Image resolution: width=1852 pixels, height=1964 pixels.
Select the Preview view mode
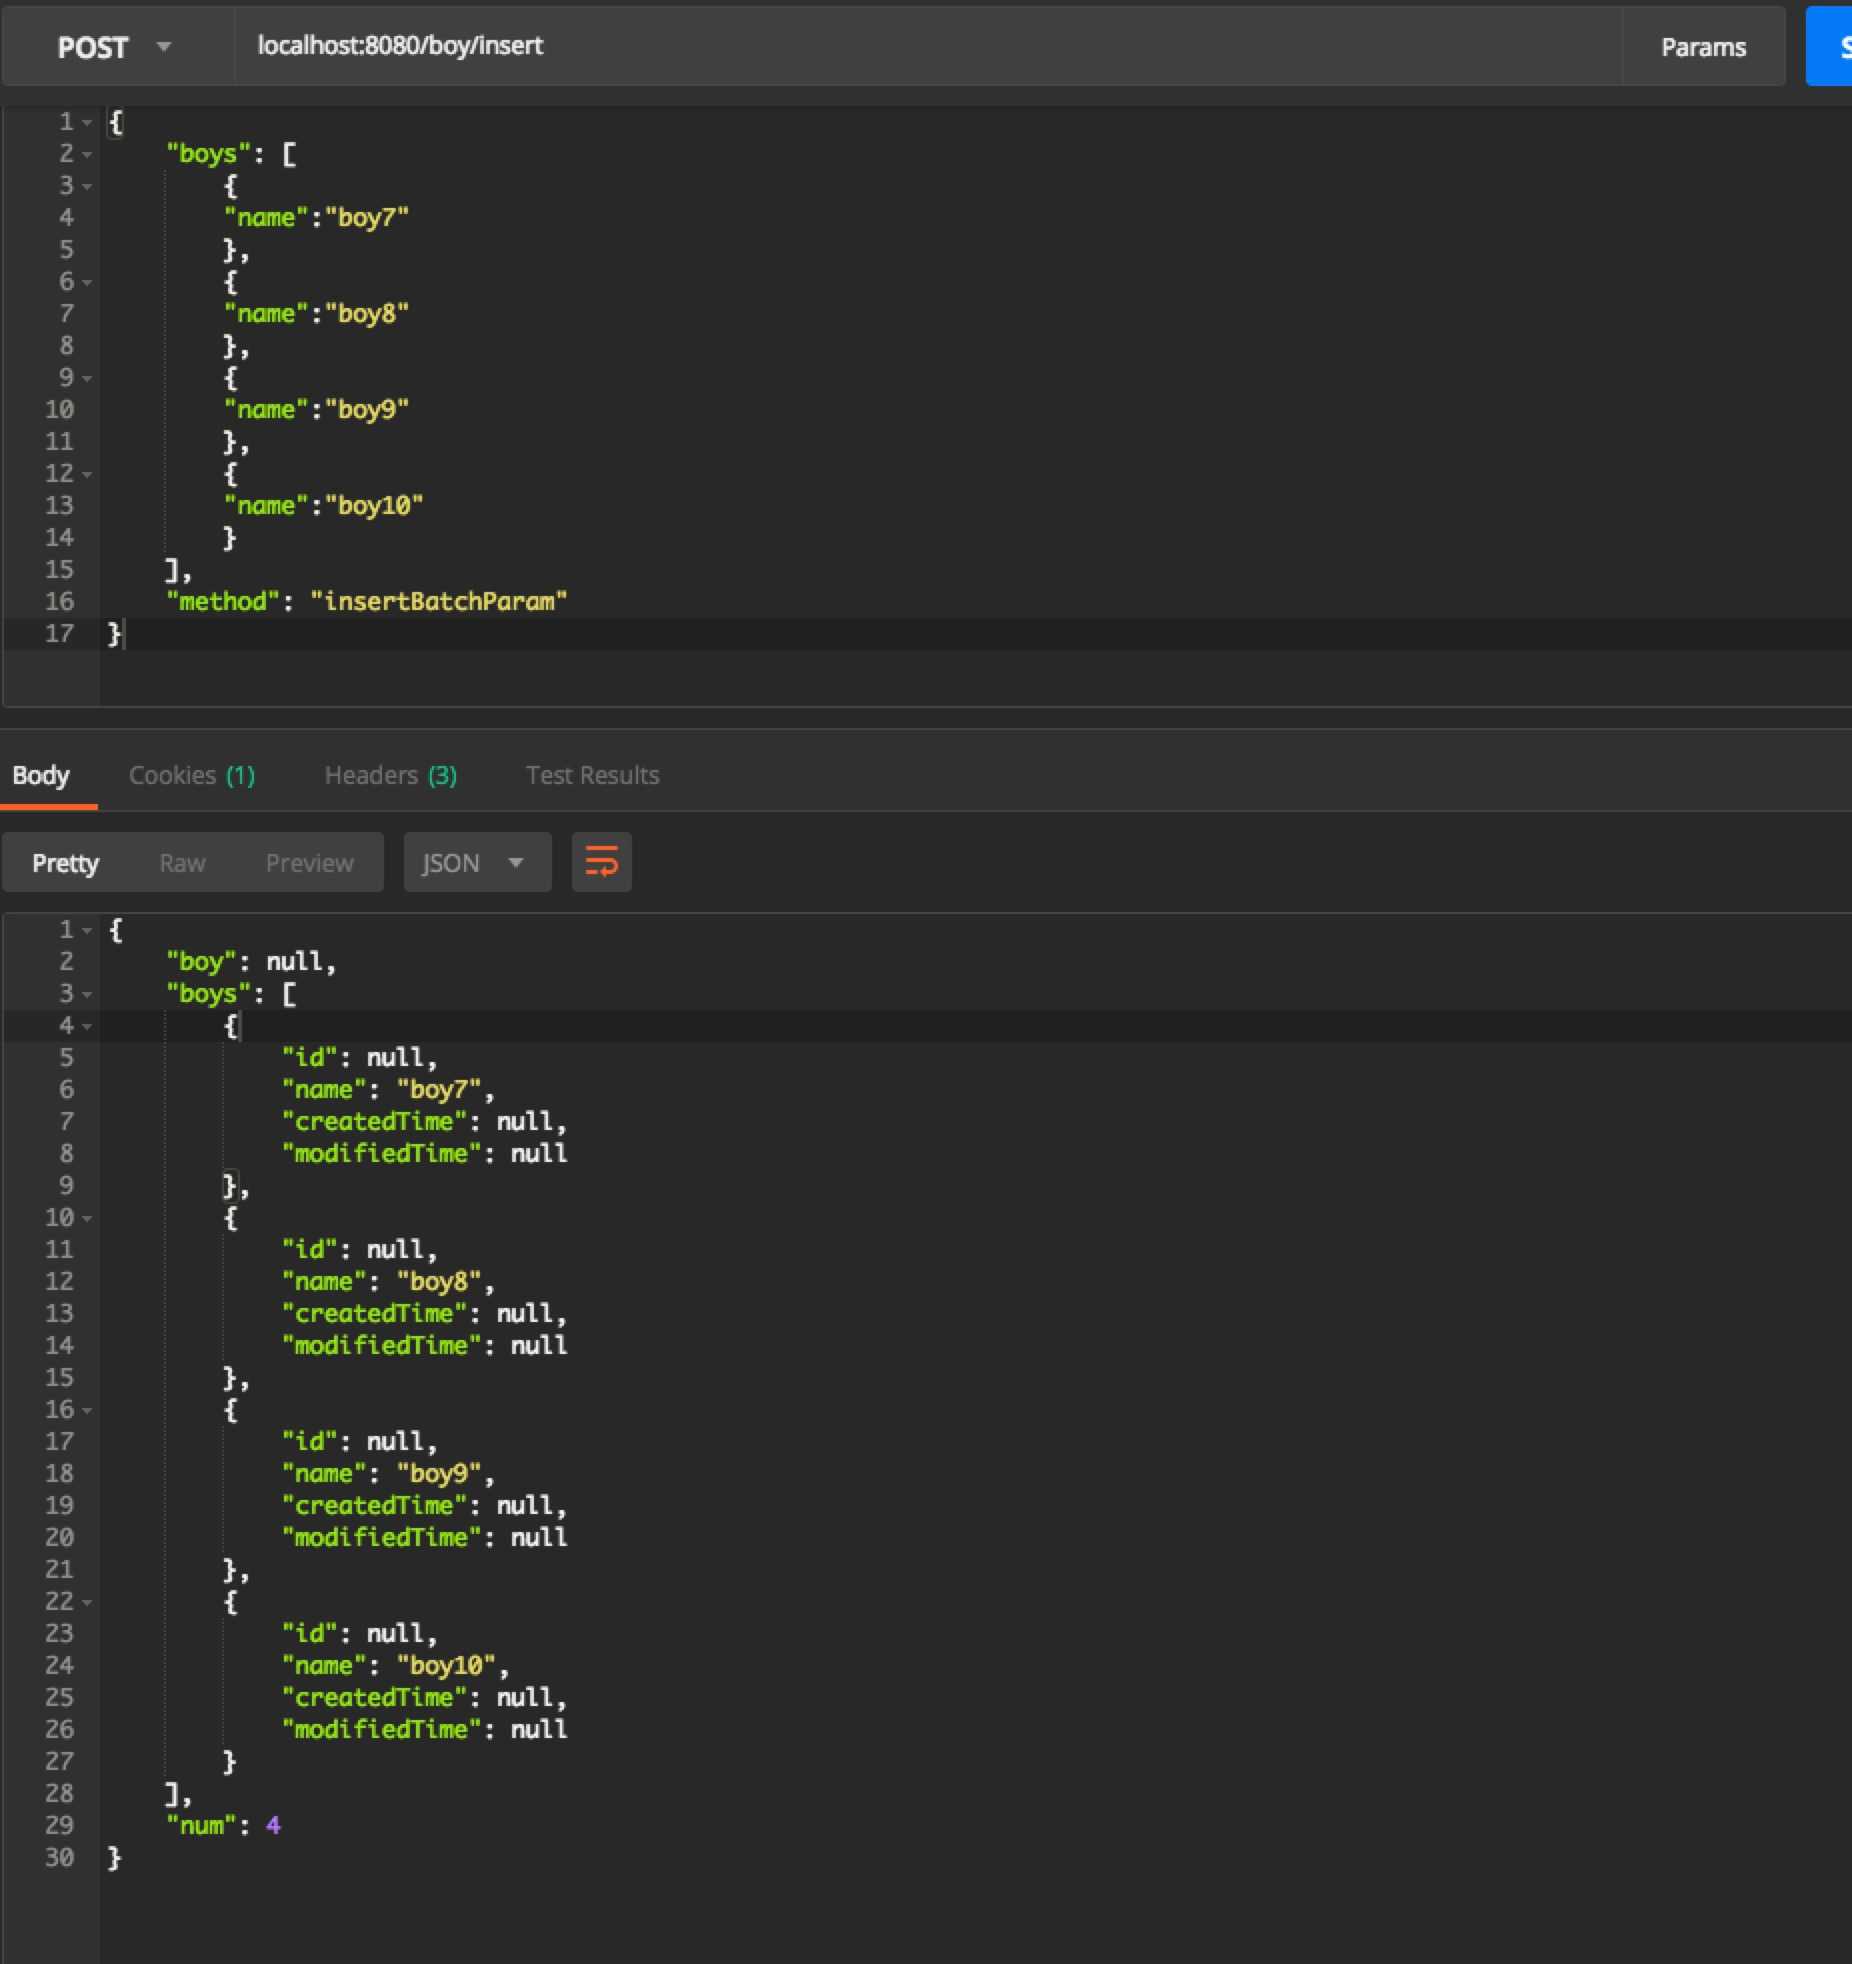tap(310, 863)
